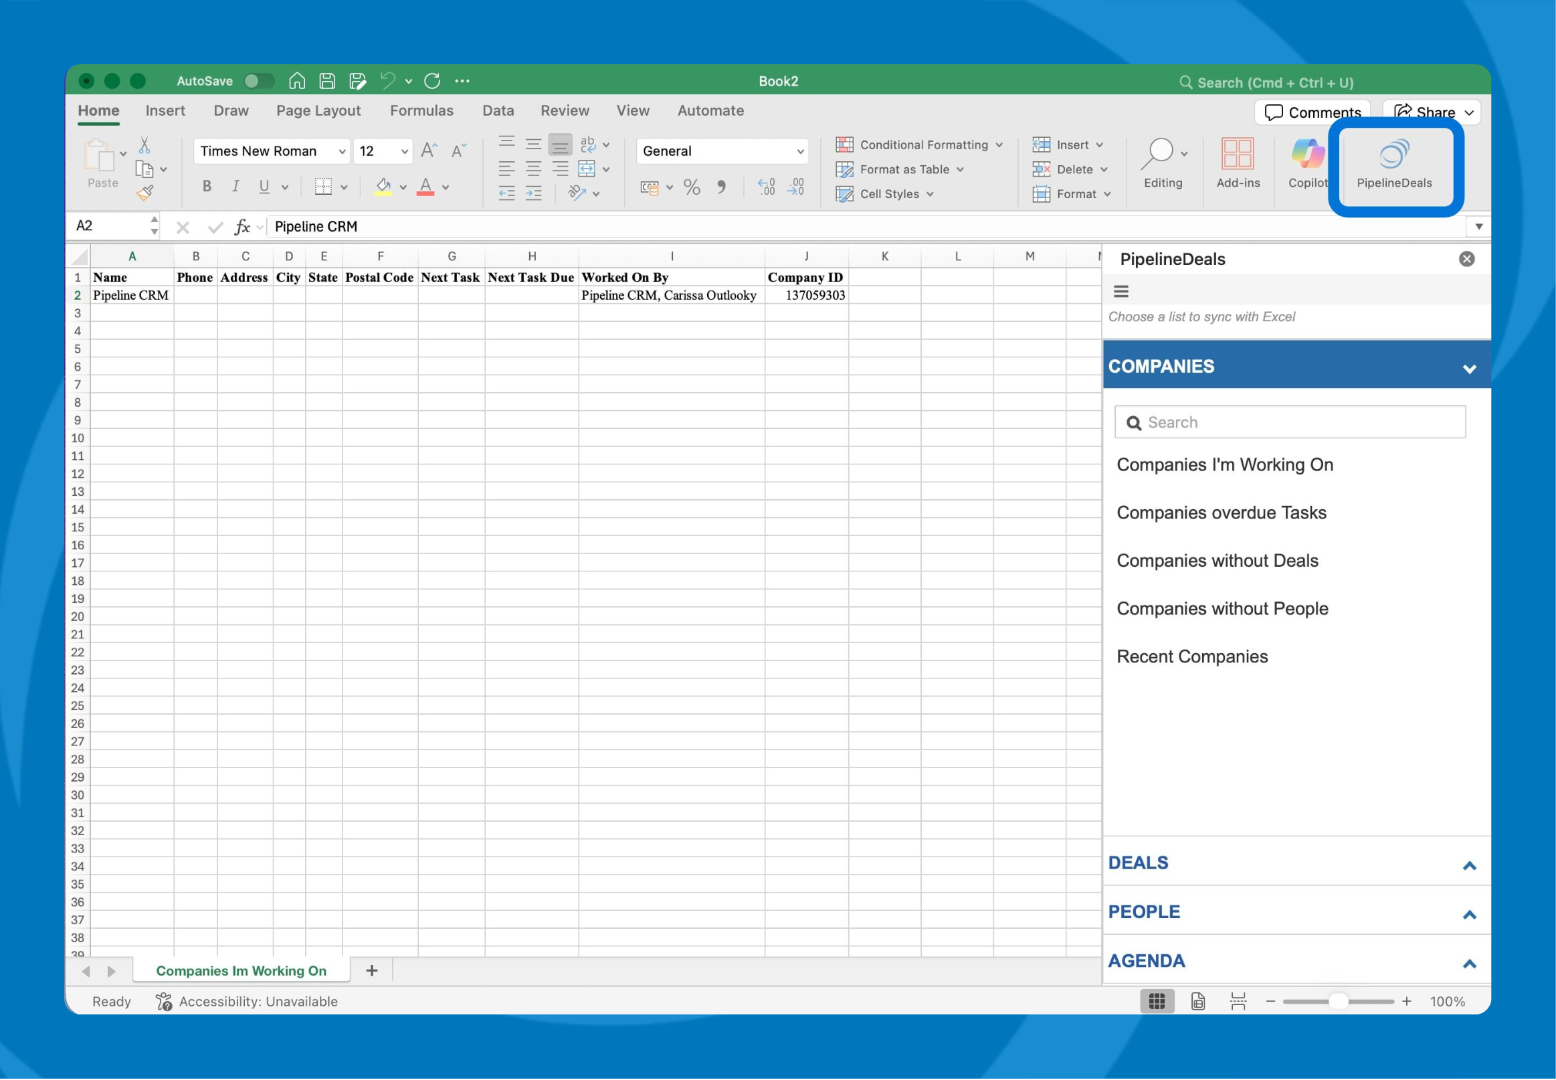Open PipelineDeals hamburger menu
1556x1080 pixels.
point(1121,292)
